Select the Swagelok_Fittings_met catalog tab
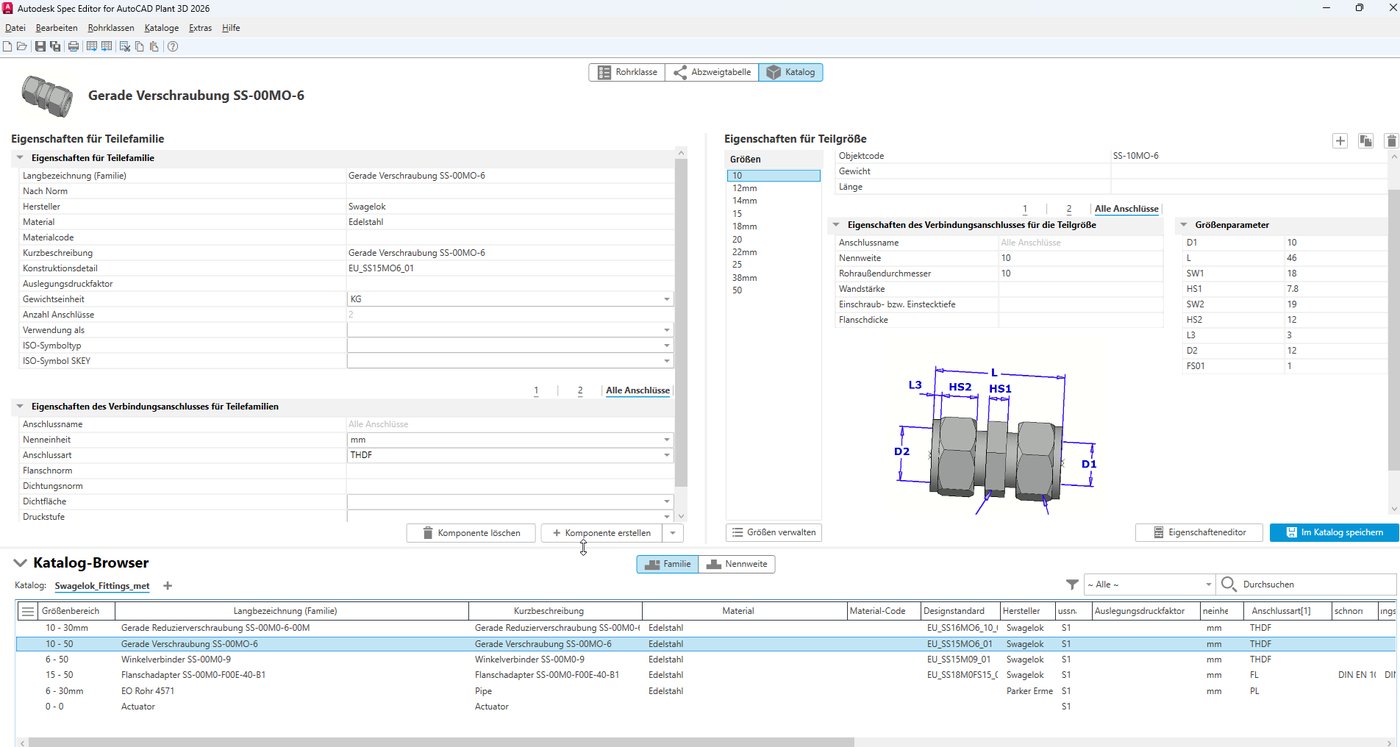Screen dimensions: 1400x747 coord(102,586)
